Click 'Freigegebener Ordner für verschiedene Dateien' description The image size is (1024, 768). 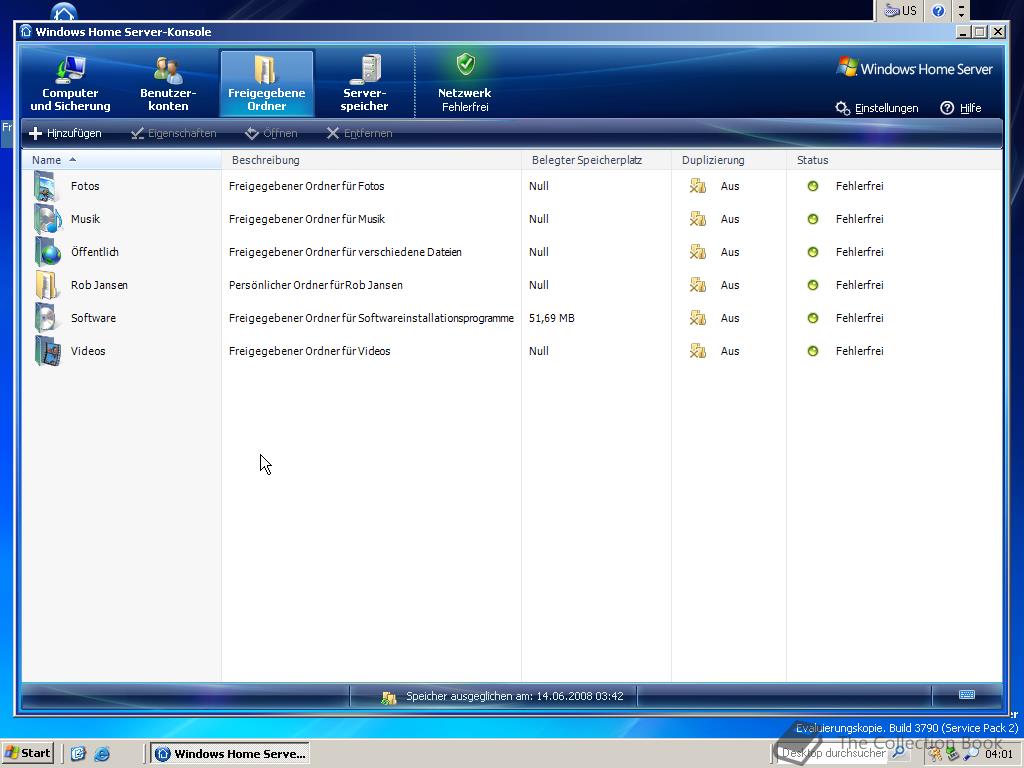[x=345, y=252]
